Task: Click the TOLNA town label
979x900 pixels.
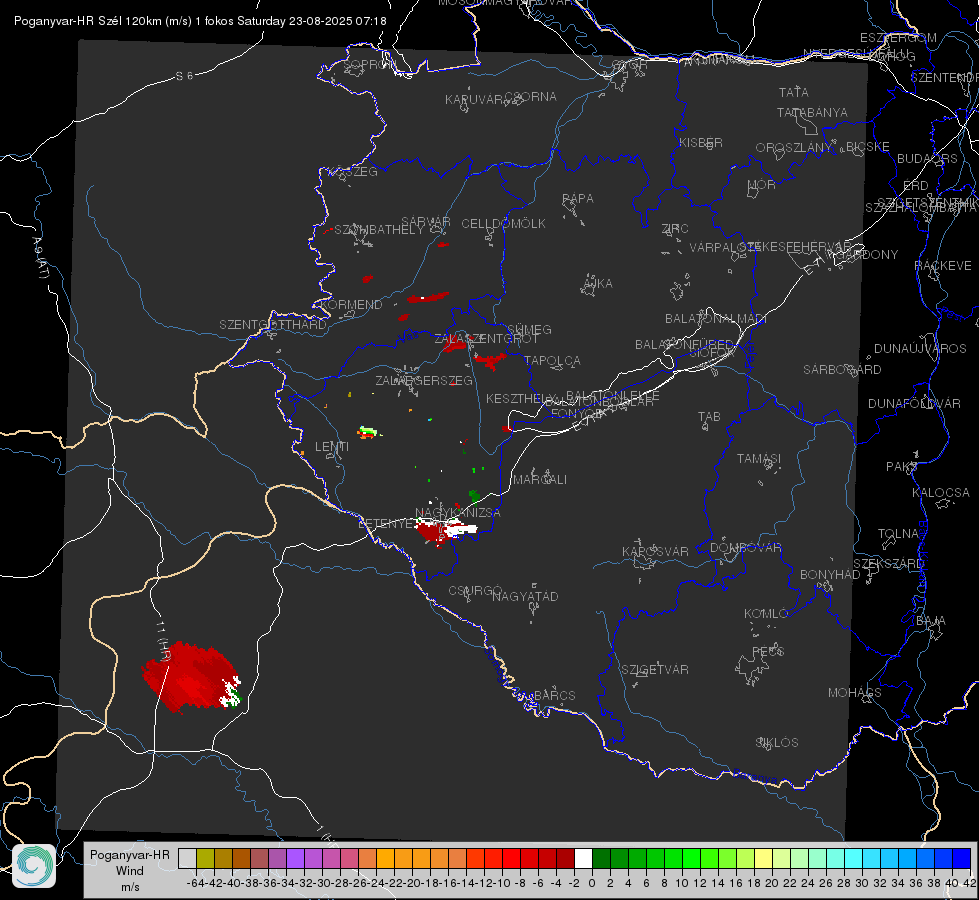Action: tap(898, 534)
